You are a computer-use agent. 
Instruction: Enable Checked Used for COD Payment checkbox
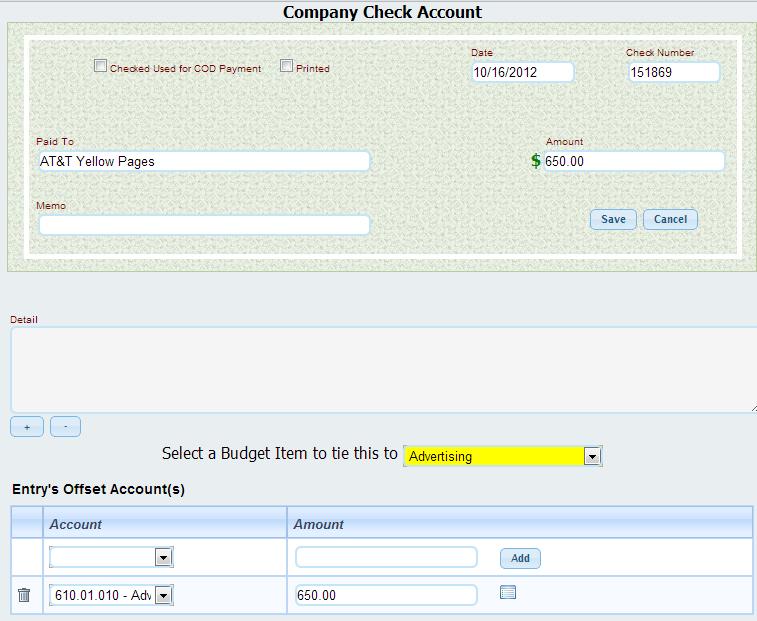[100, 67]
